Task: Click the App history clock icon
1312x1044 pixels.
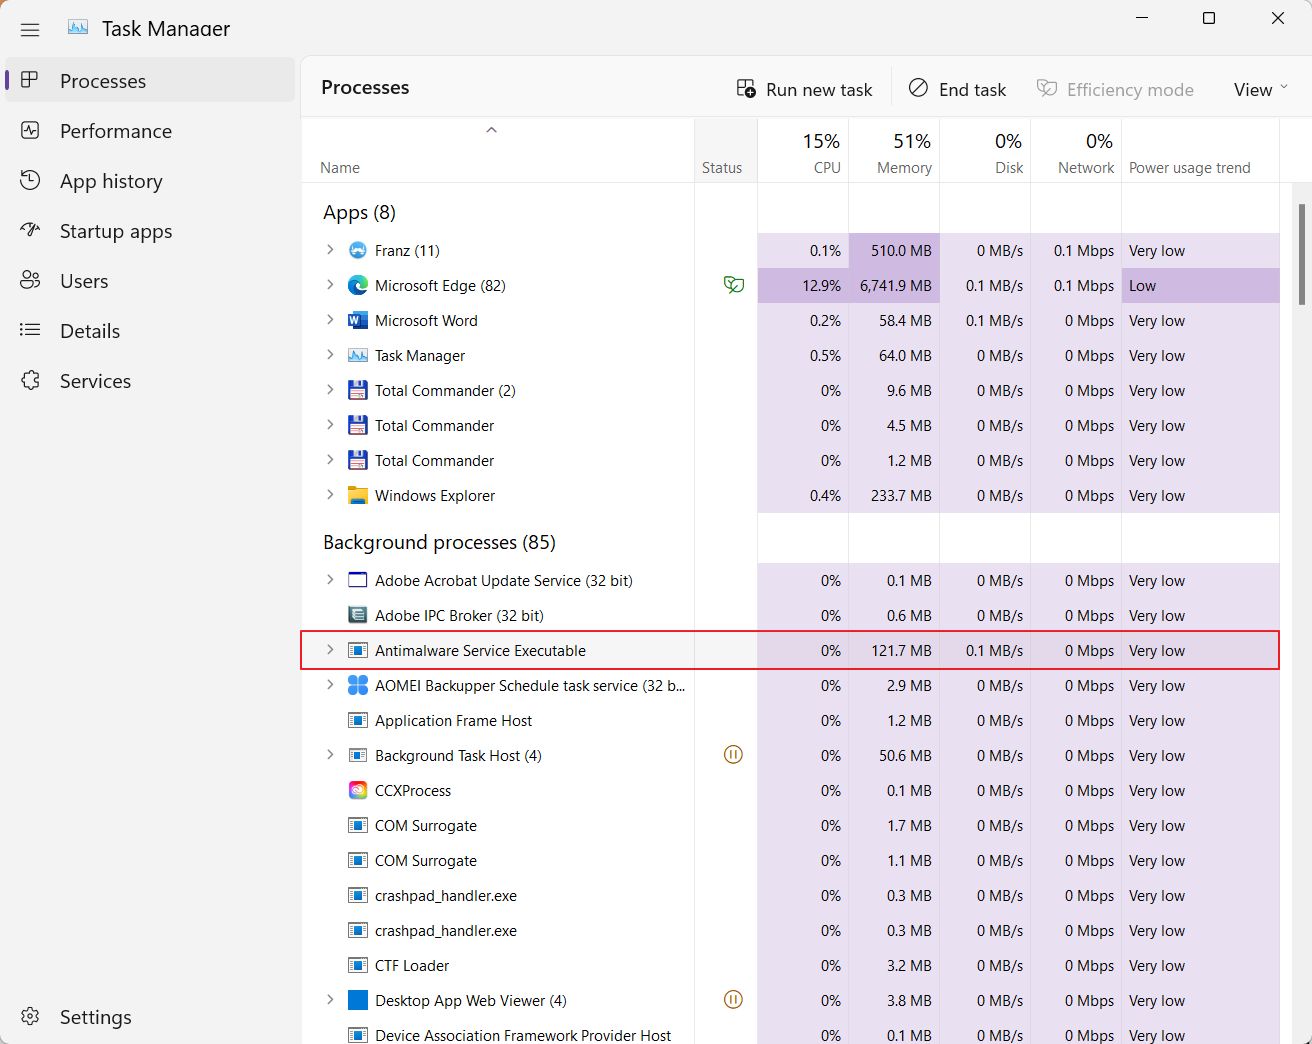Action: point(30,180)
